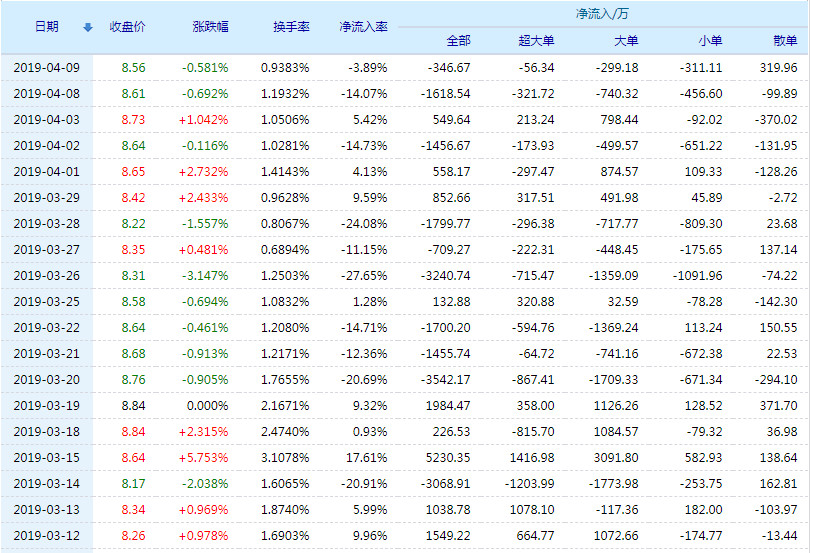
Task: Select the date cell 2019-03-15
Action: [47, 458]
